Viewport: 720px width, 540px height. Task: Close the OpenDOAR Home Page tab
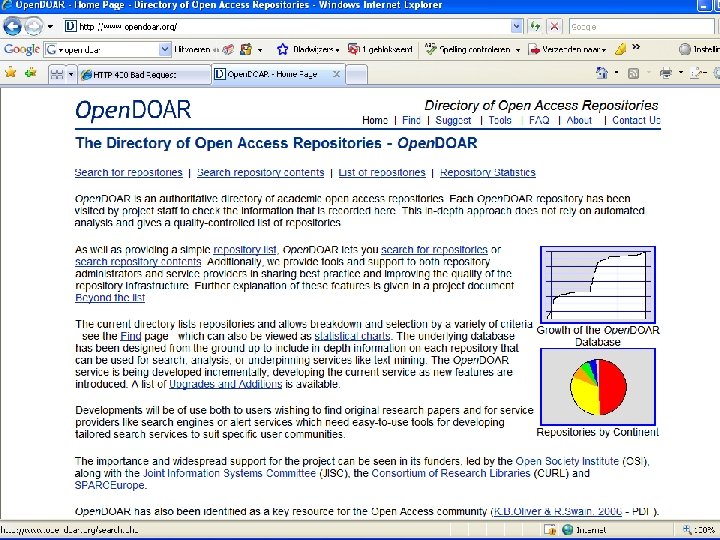pyautogui.click(x=336, y=74)
